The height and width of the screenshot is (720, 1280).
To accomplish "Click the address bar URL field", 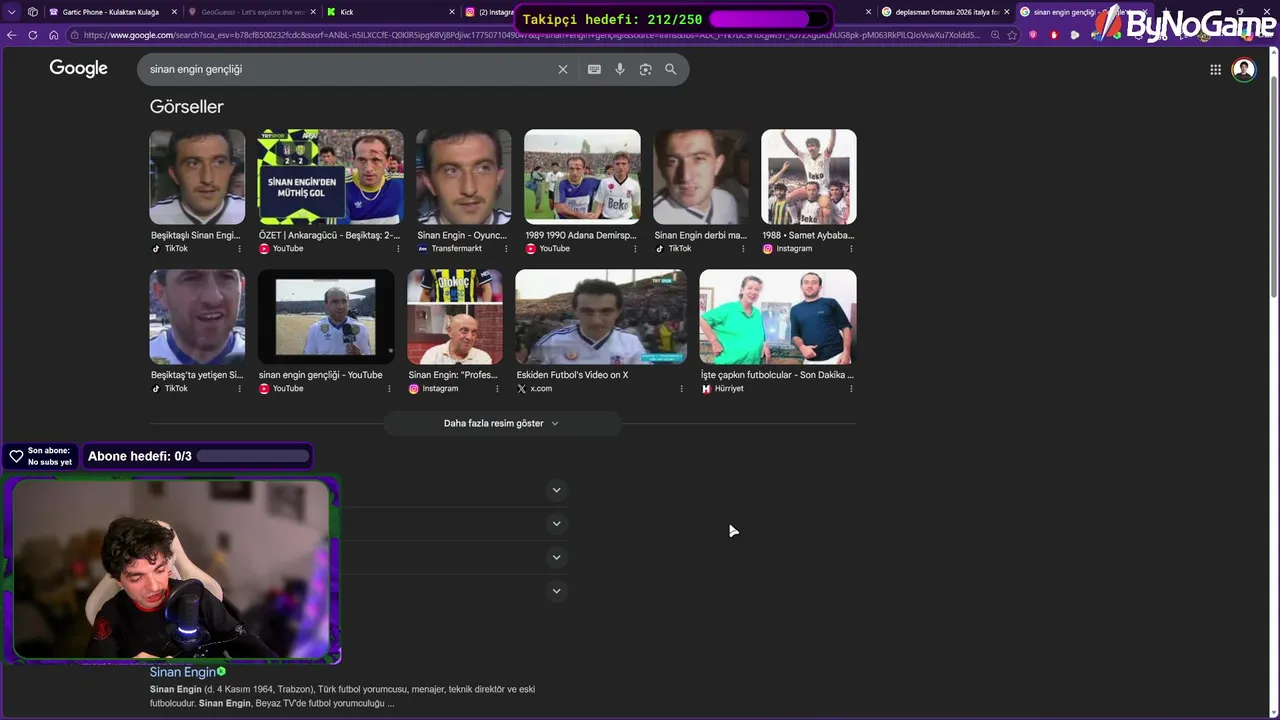I will click(530, 35).
